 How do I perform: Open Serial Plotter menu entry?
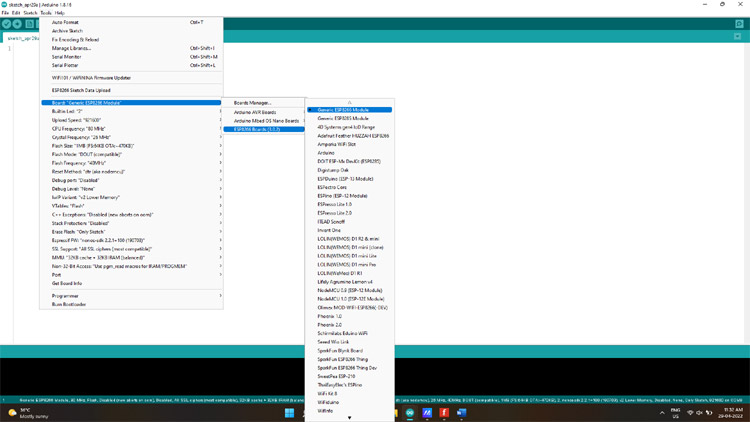click(x=131, y=65)
